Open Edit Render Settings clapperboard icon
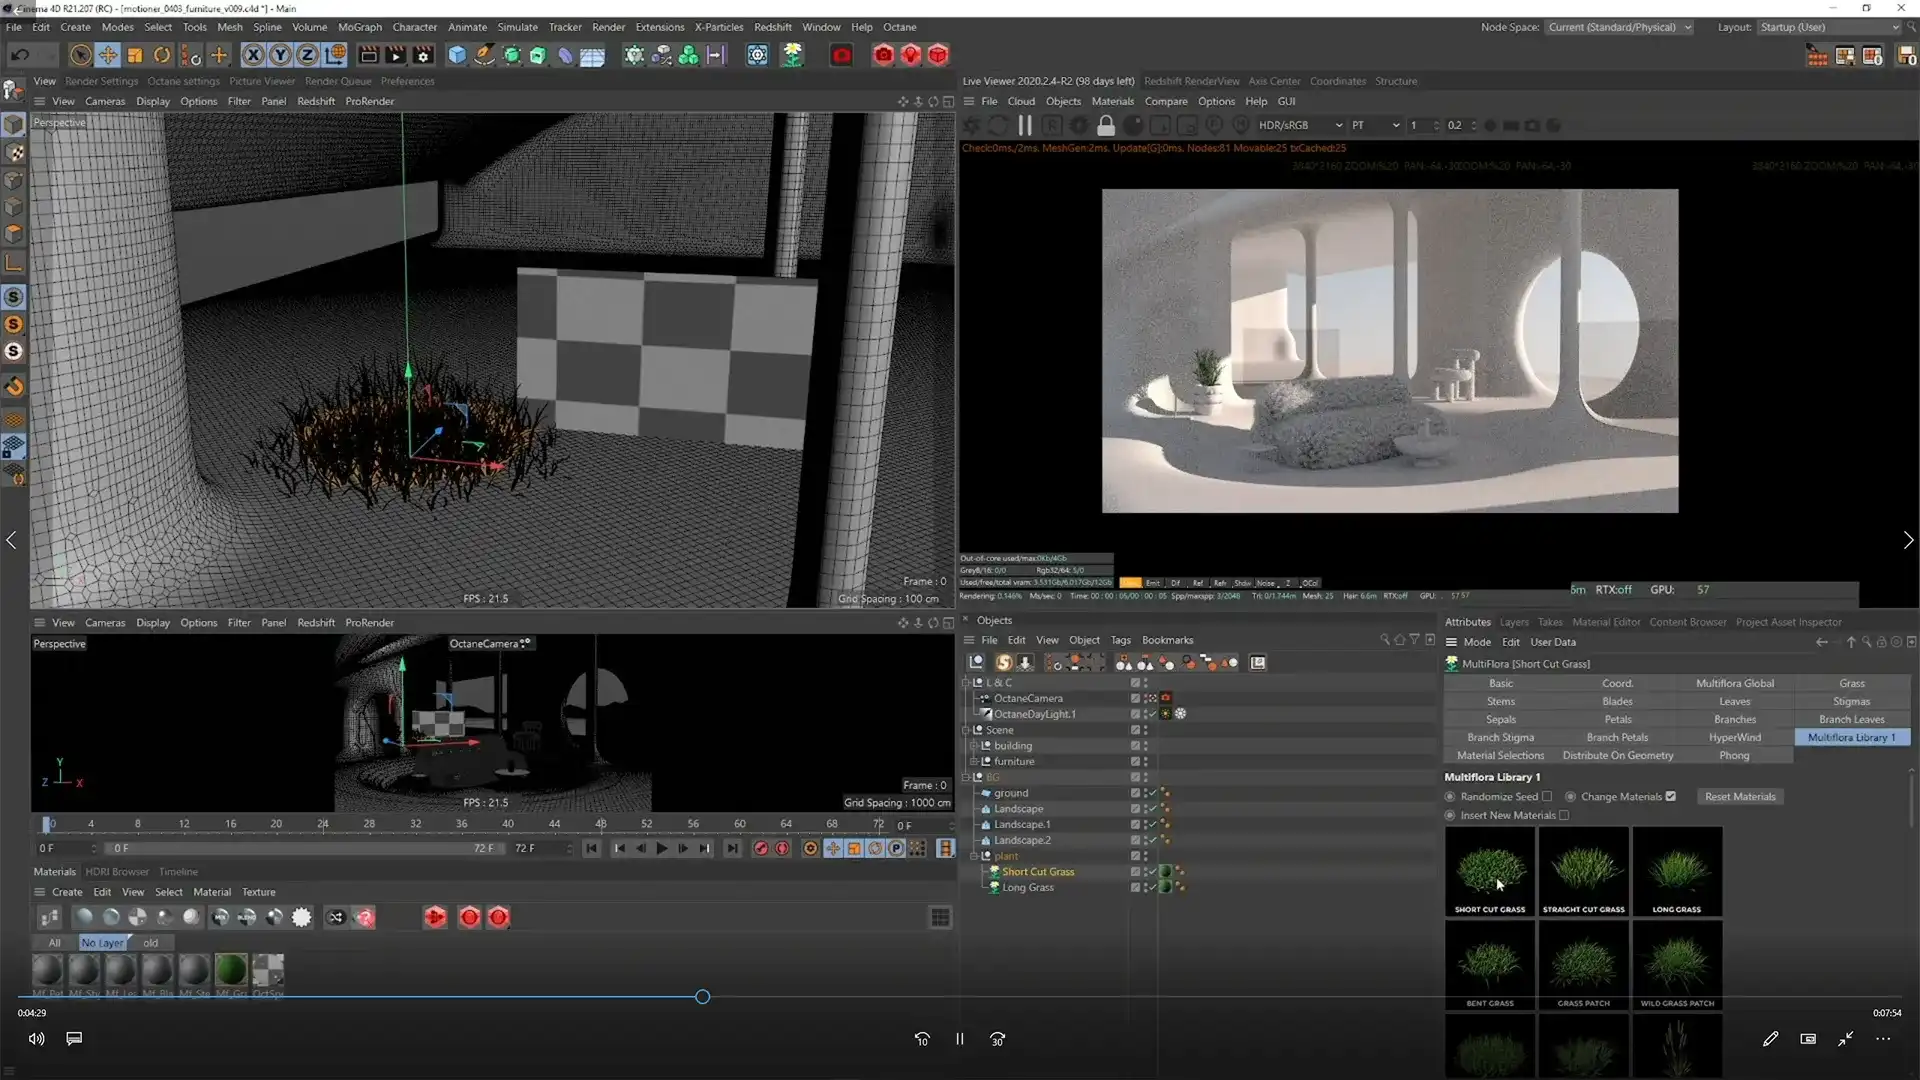The image size is (1920, 1080). pos(423,55)
